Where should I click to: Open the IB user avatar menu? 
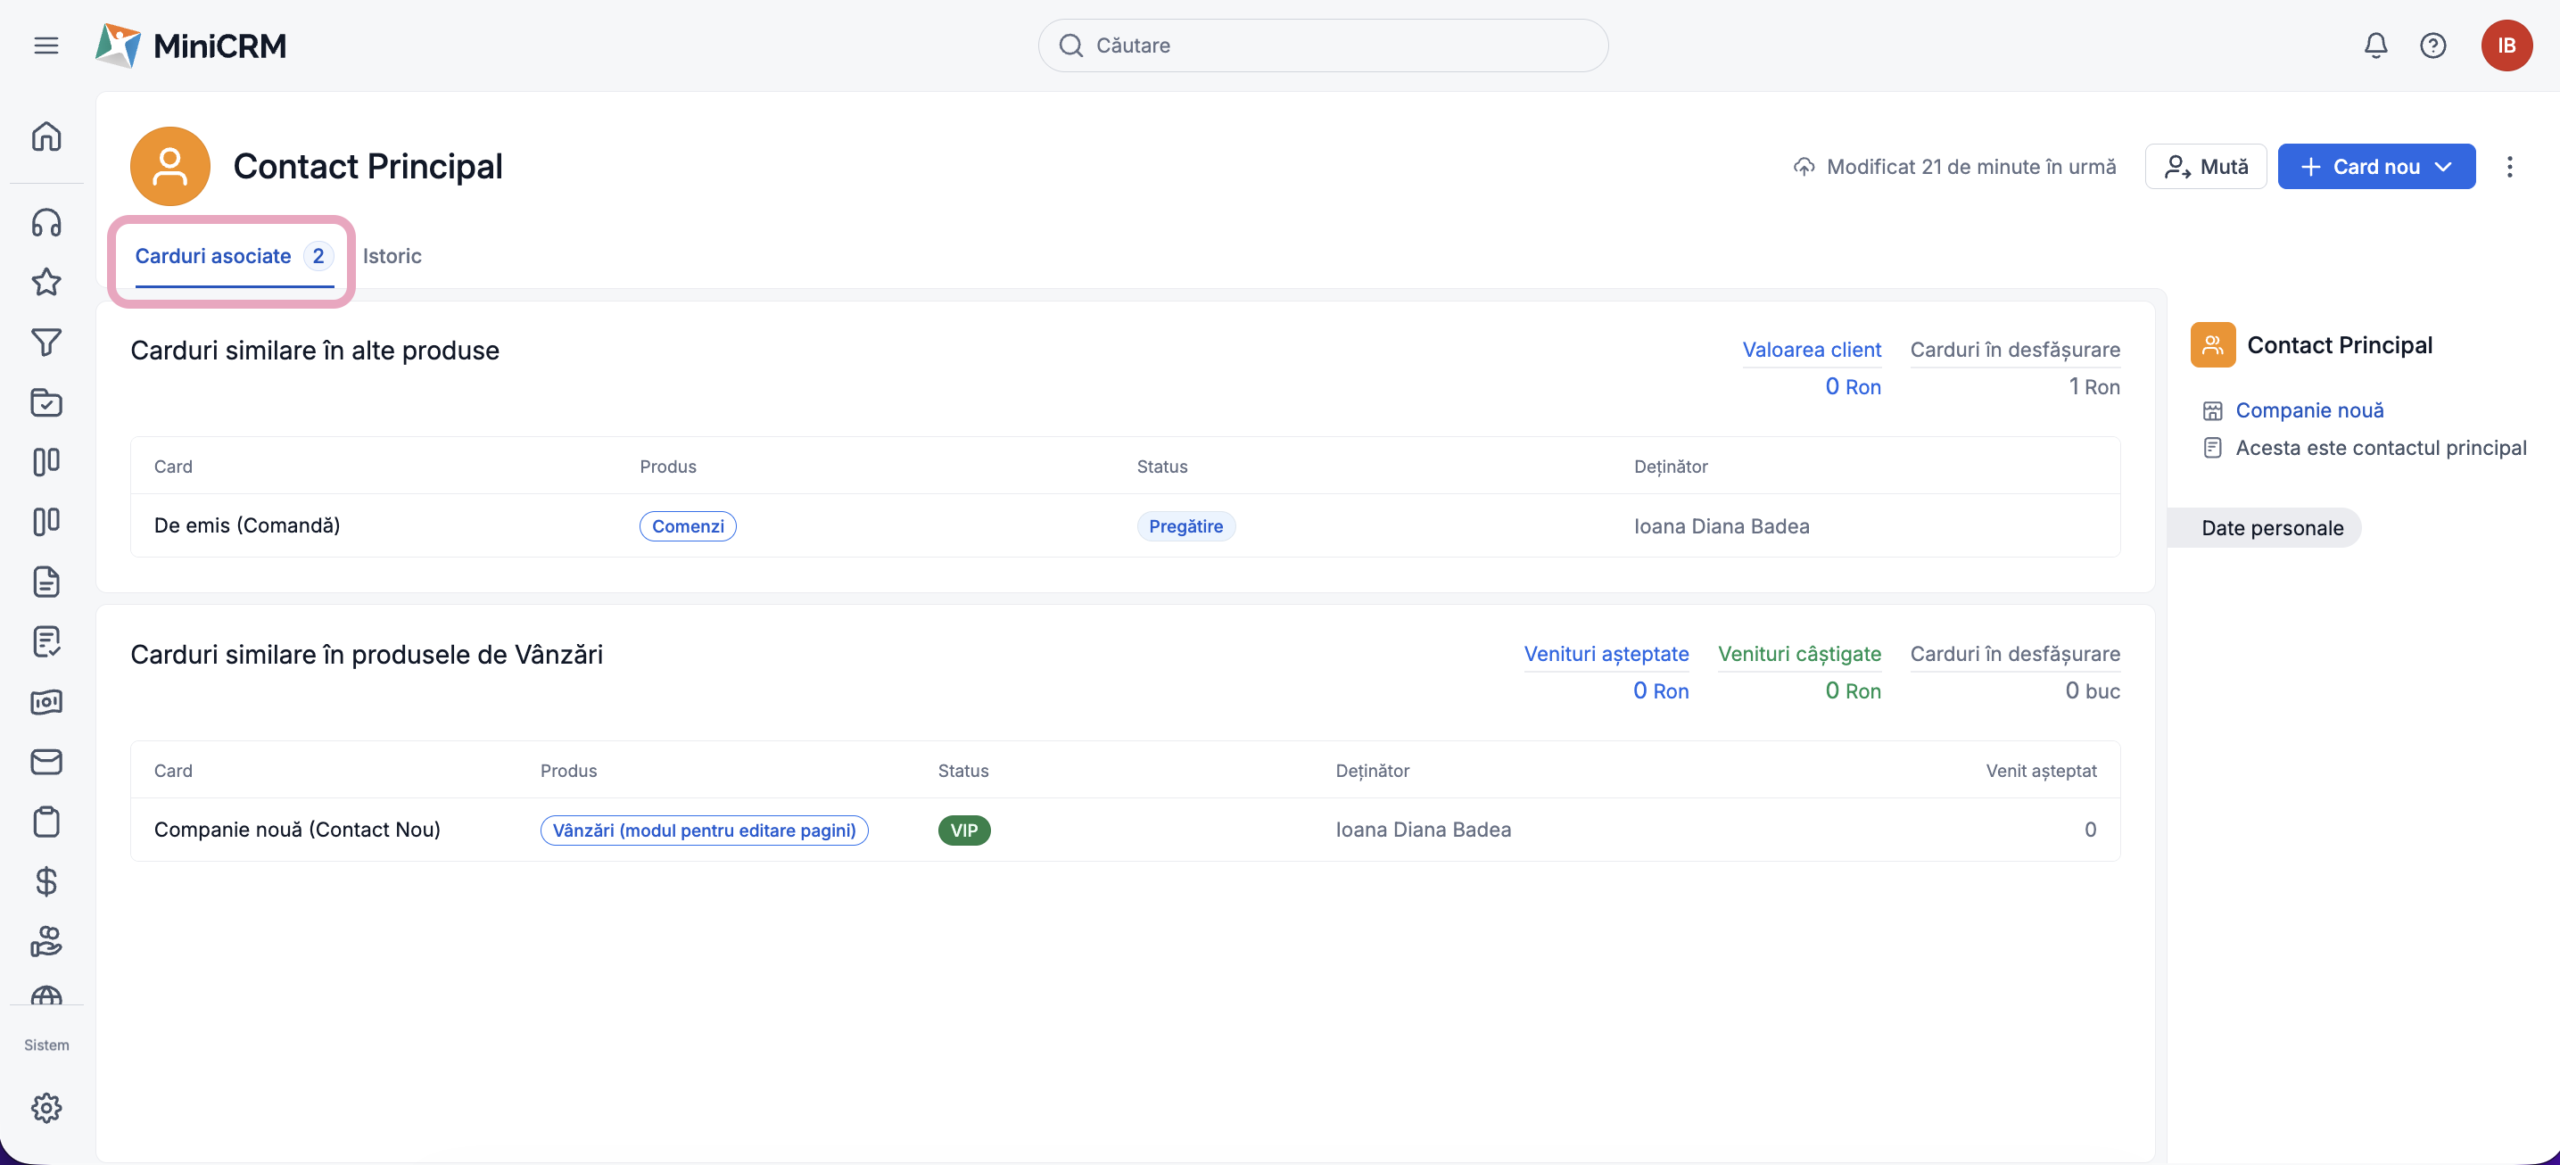2505,45
